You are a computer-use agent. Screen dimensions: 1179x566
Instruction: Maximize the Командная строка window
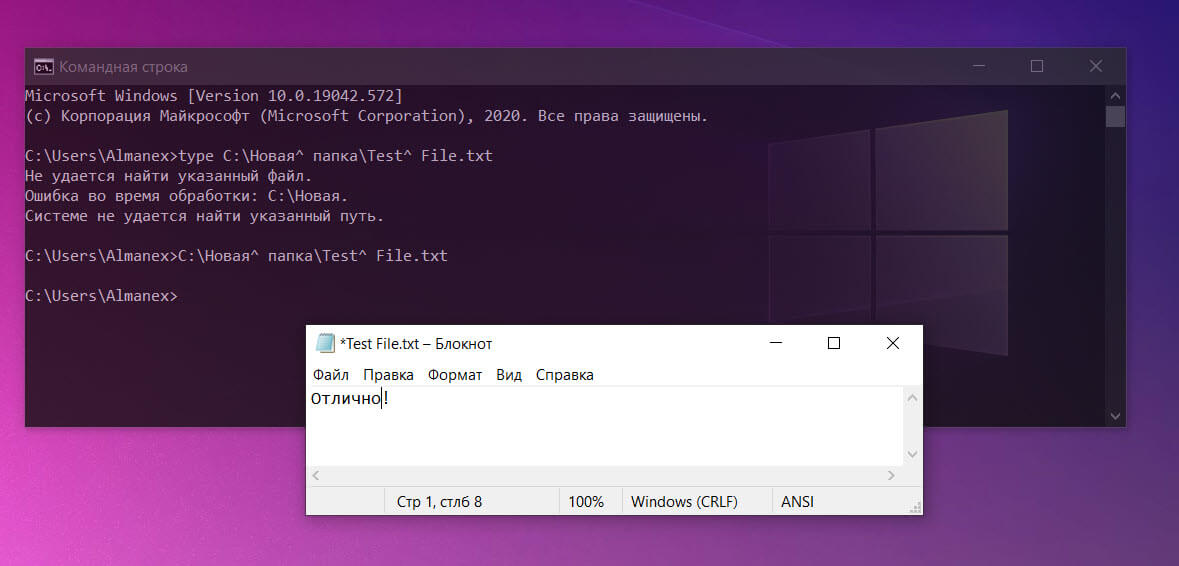tap(1037, 66)
